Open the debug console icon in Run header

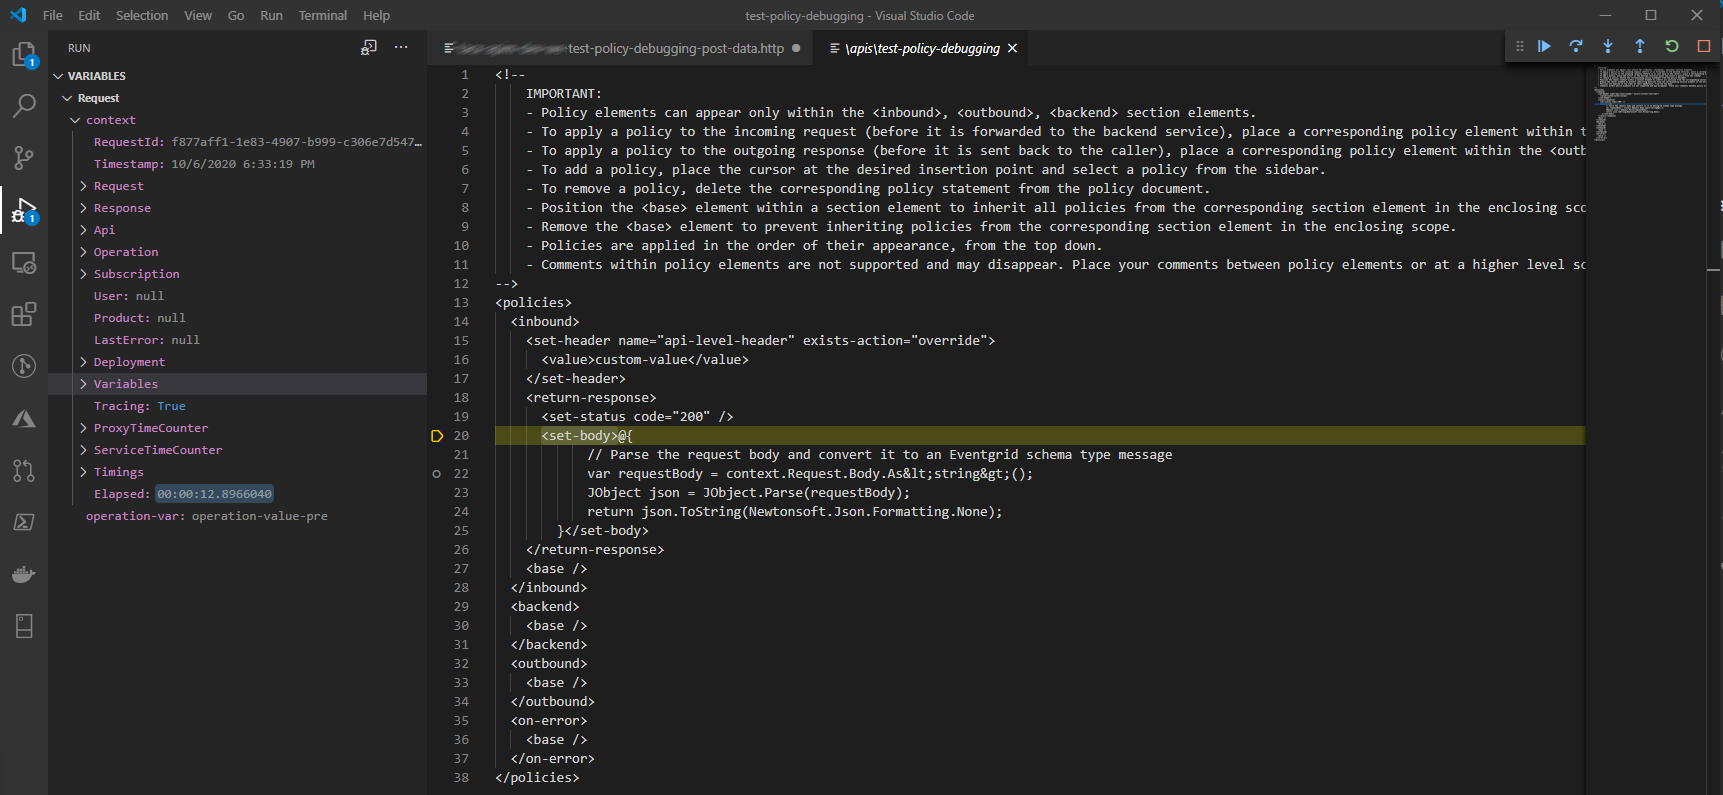[369, 47]
